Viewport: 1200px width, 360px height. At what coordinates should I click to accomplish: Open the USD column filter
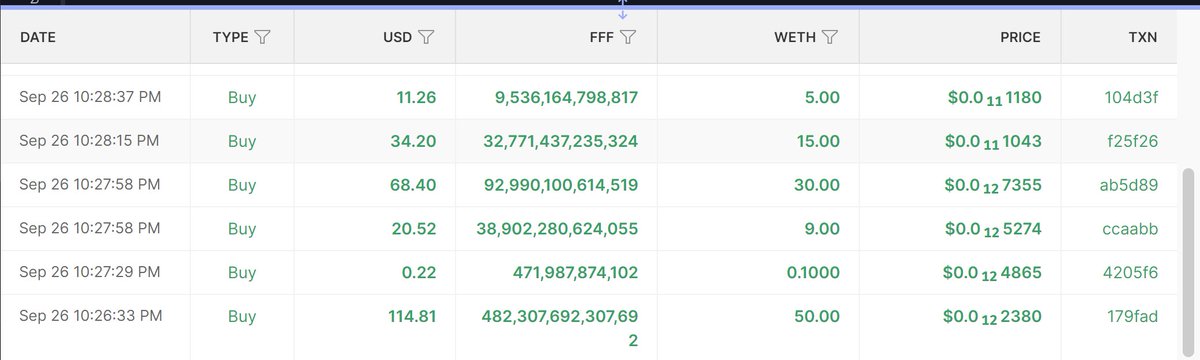click(x=425, y=37)
